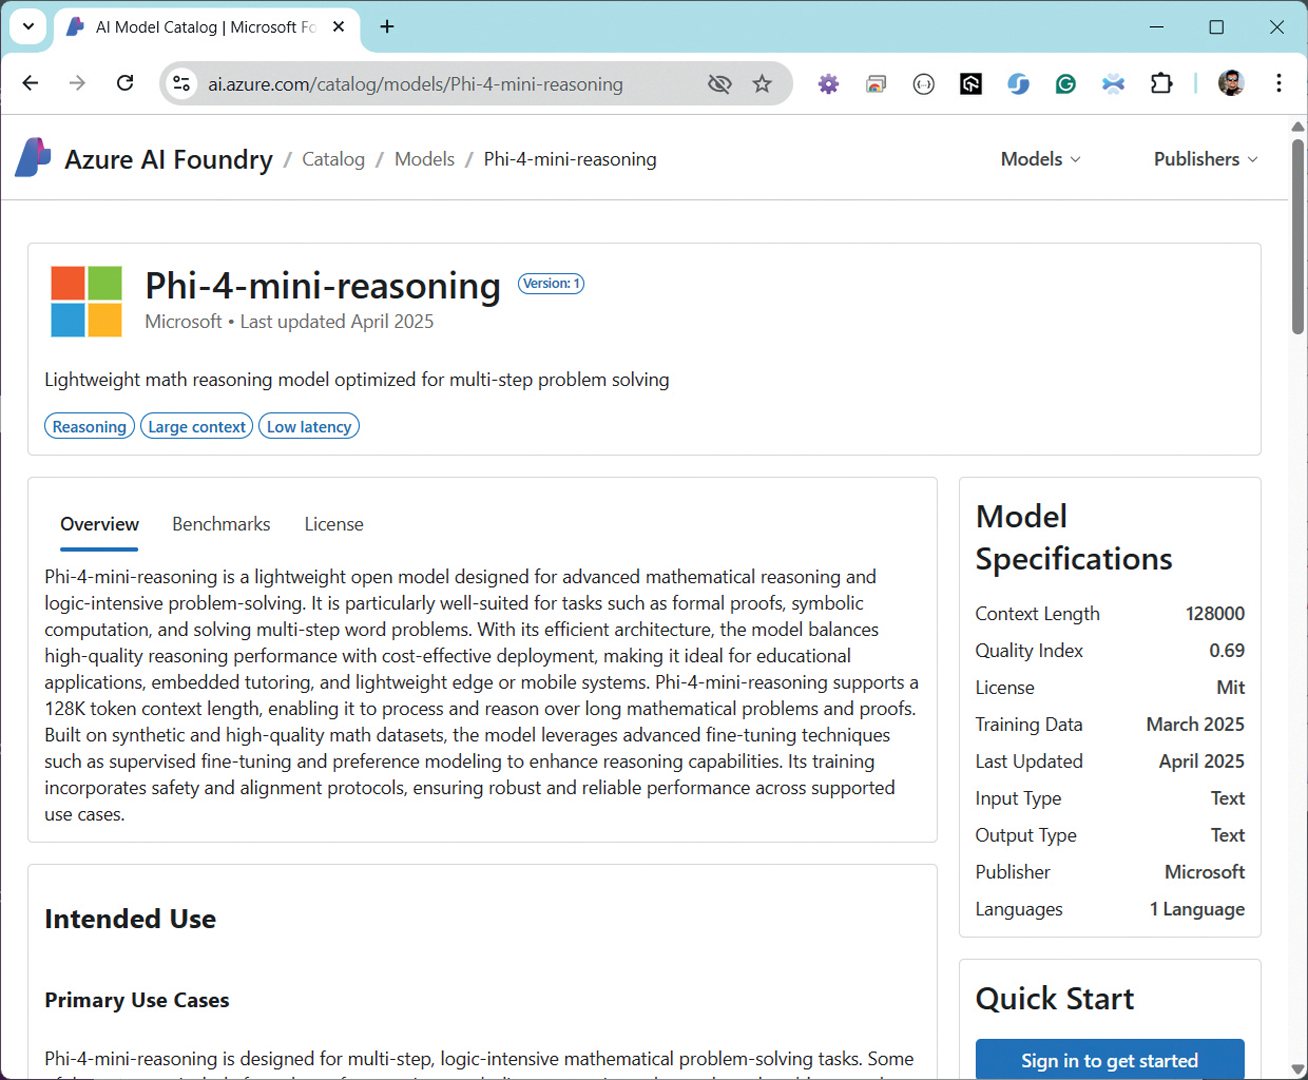Click the Azure AI Foundry logo icon
Image resolution: width=1308 pixels, height=1080 pixels.
click(x=33, y=158)
